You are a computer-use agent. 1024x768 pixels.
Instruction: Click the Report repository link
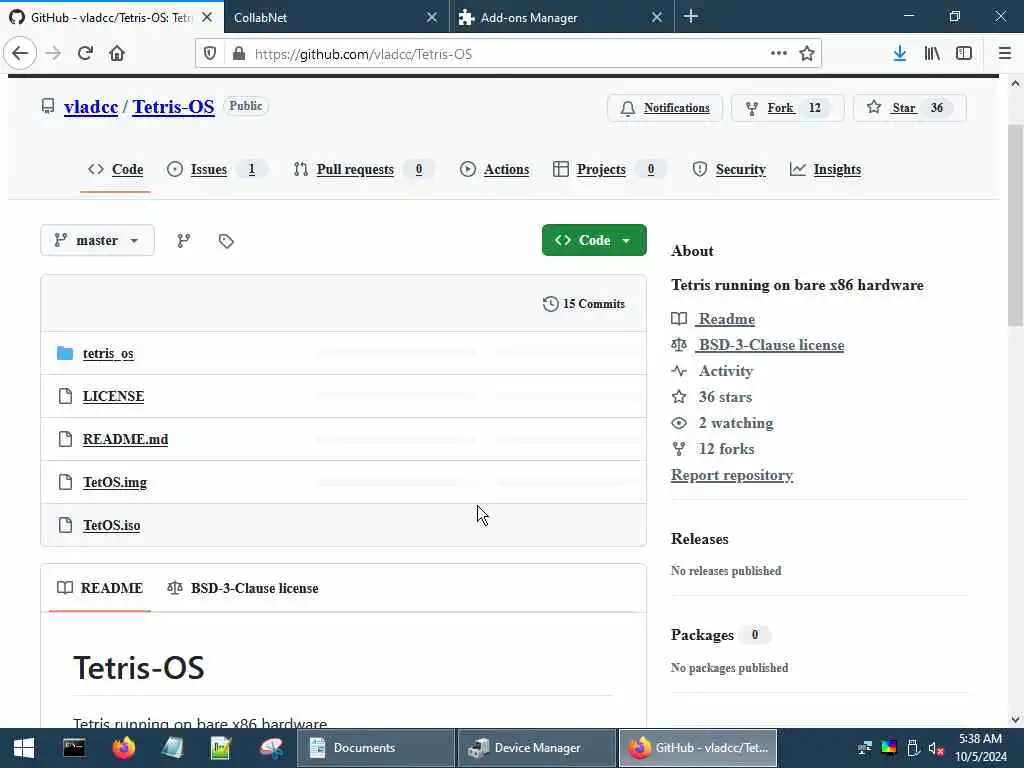point(732,475)
